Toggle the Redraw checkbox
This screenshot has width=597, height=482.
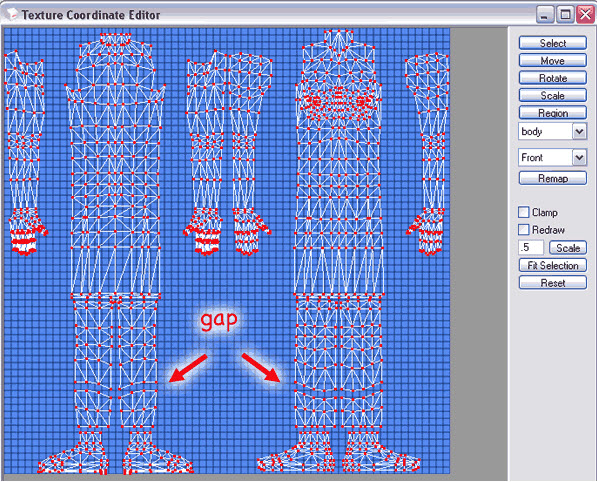click(524, 230)
